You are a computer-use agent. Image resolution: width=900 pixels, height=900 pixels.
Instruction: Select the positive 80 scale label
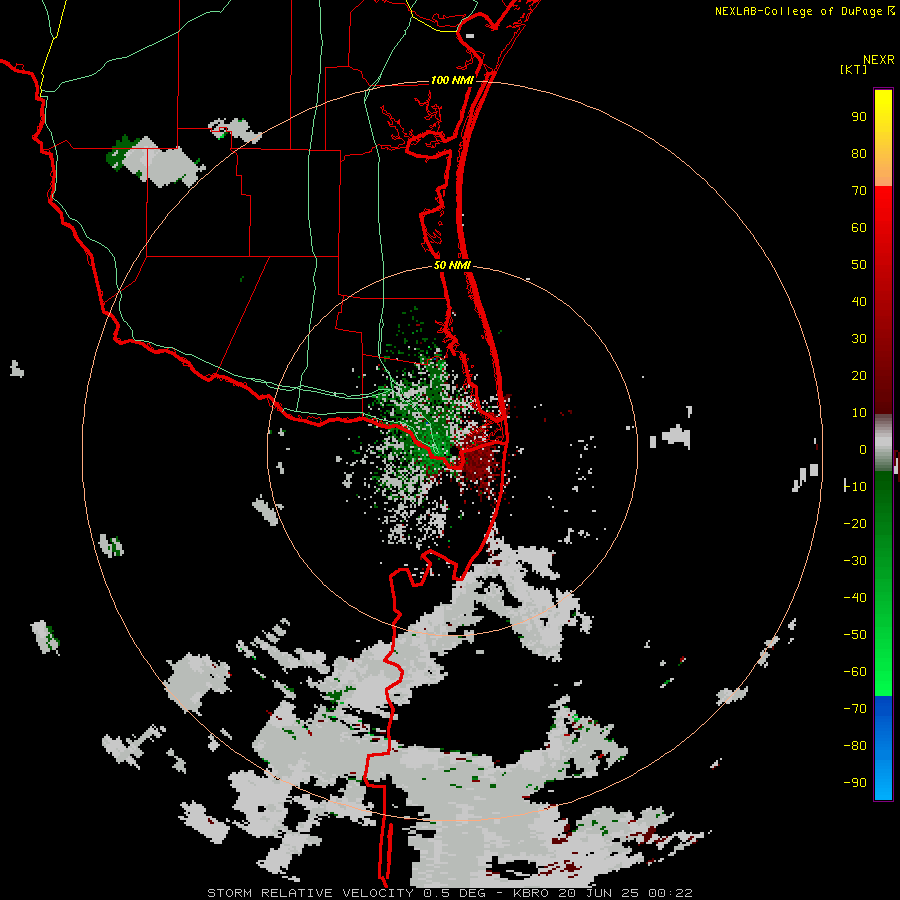pos(859,153)
